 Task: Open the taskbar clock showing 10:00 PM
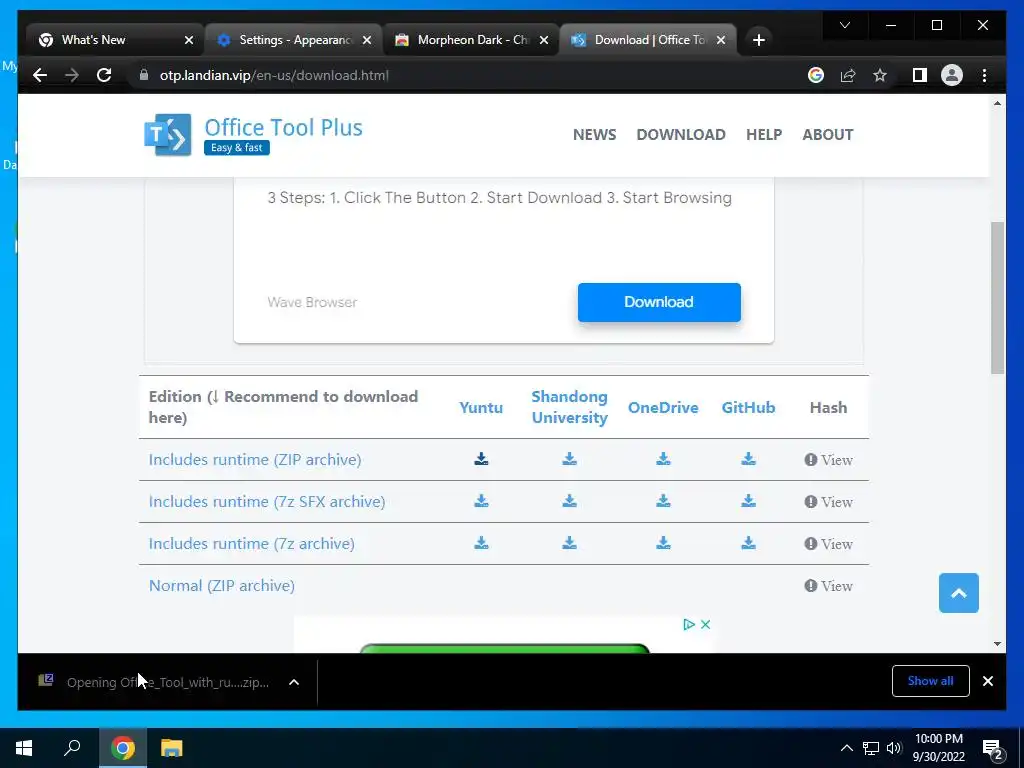(938, 748)
